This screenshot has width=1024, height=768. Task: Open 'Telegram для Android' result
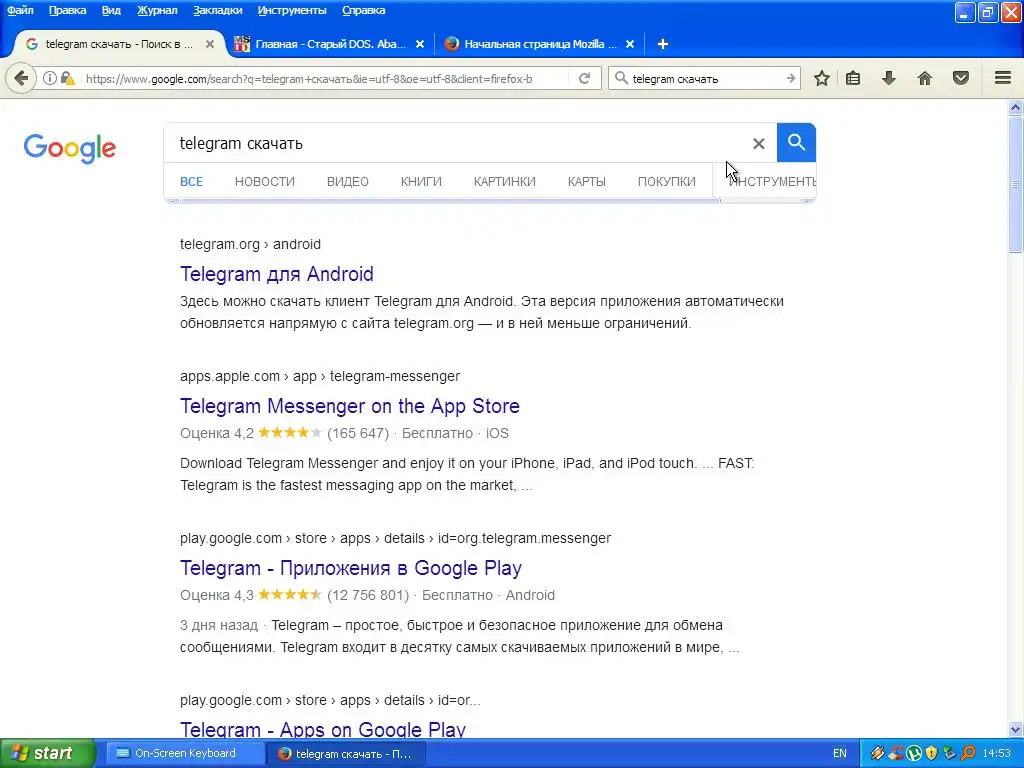pyautogui.click(x=277, y=274)
